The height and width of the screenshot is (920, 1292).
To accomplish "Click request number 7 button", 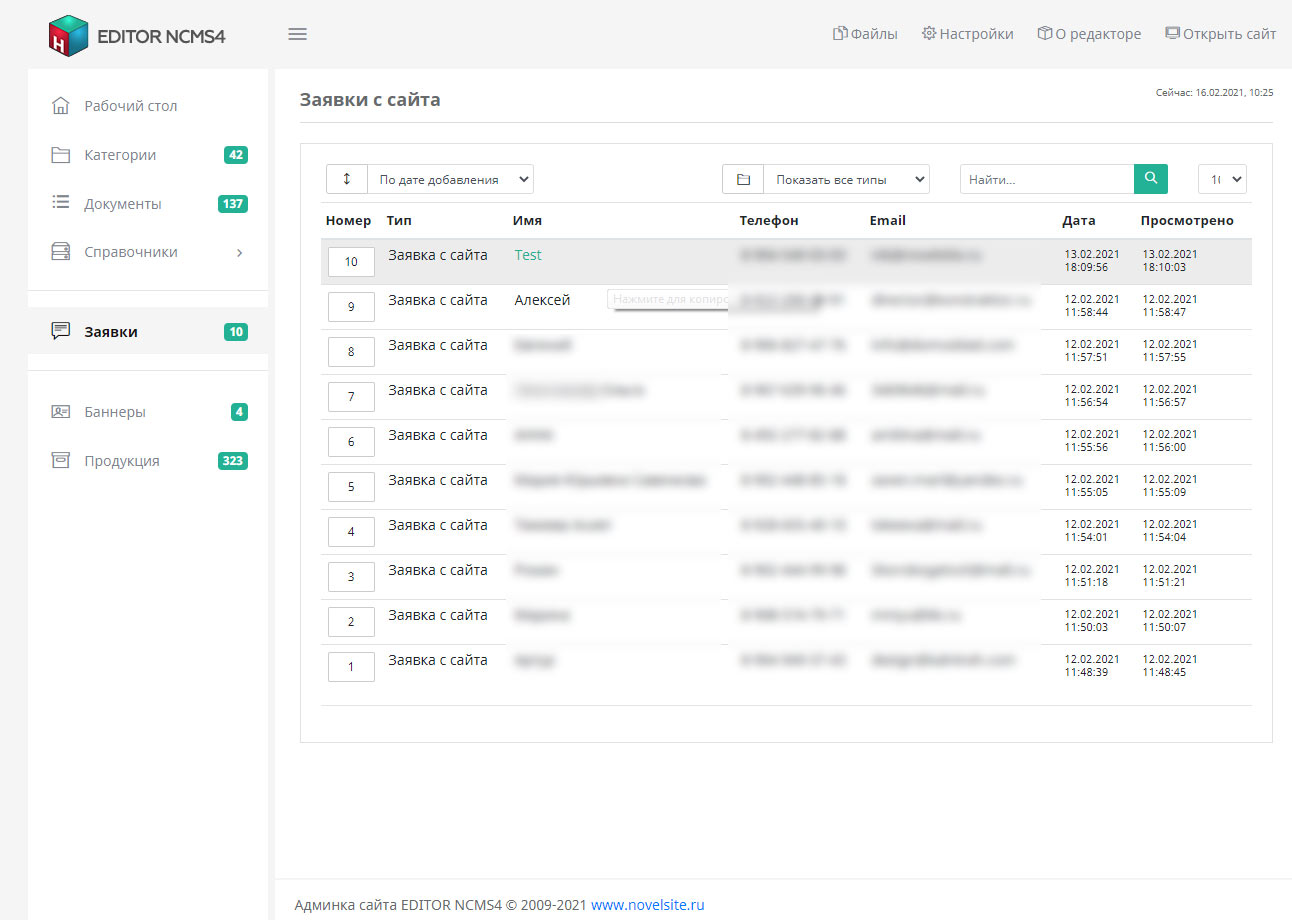I will [x=351, y=397].
